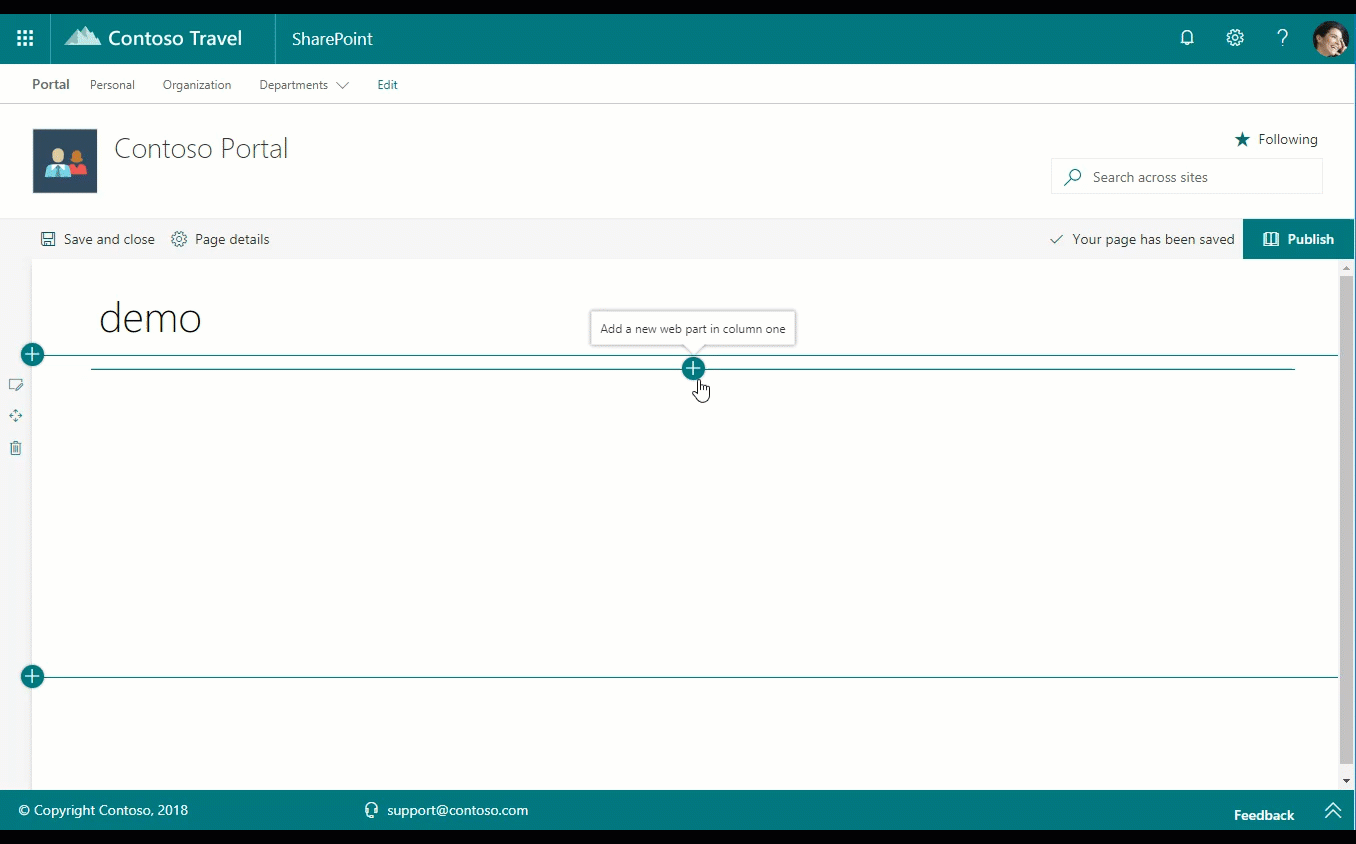This screenshot has width=1356, height=844.
Task: Expand the Departments dropdown menu
Action: 303,85
